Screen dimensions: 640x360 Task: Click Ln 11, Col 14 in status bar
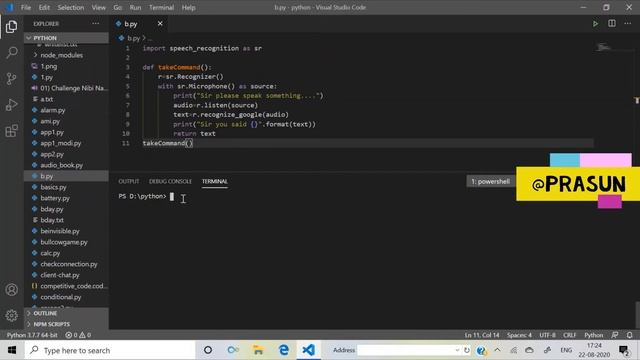(x=482, y=335)
